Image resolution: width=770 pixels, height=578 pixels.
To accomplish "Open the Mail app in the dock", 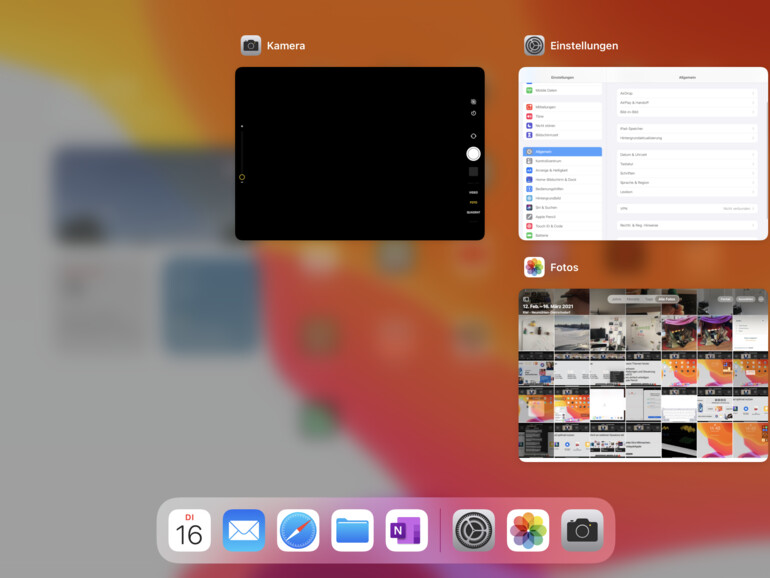I will (244, 530).
